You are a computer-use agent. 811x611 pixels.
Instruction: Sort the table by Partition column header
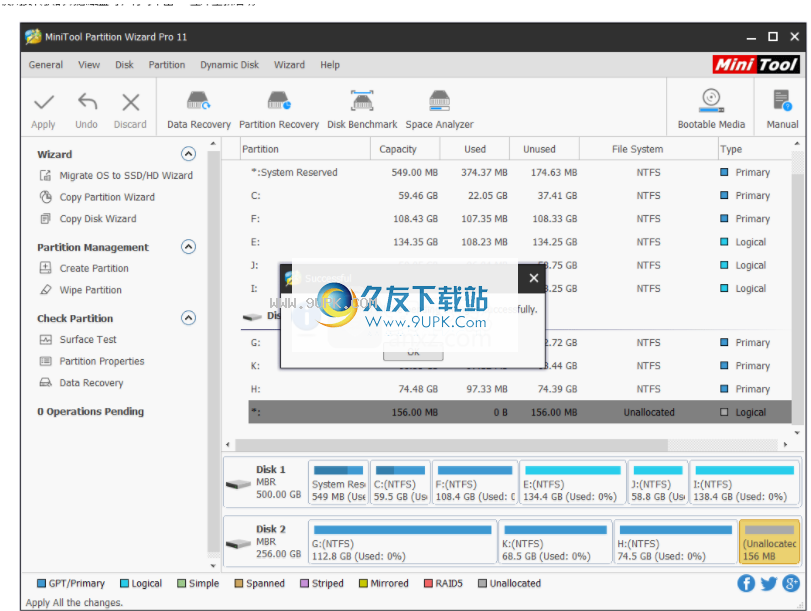tap(305, 149)
